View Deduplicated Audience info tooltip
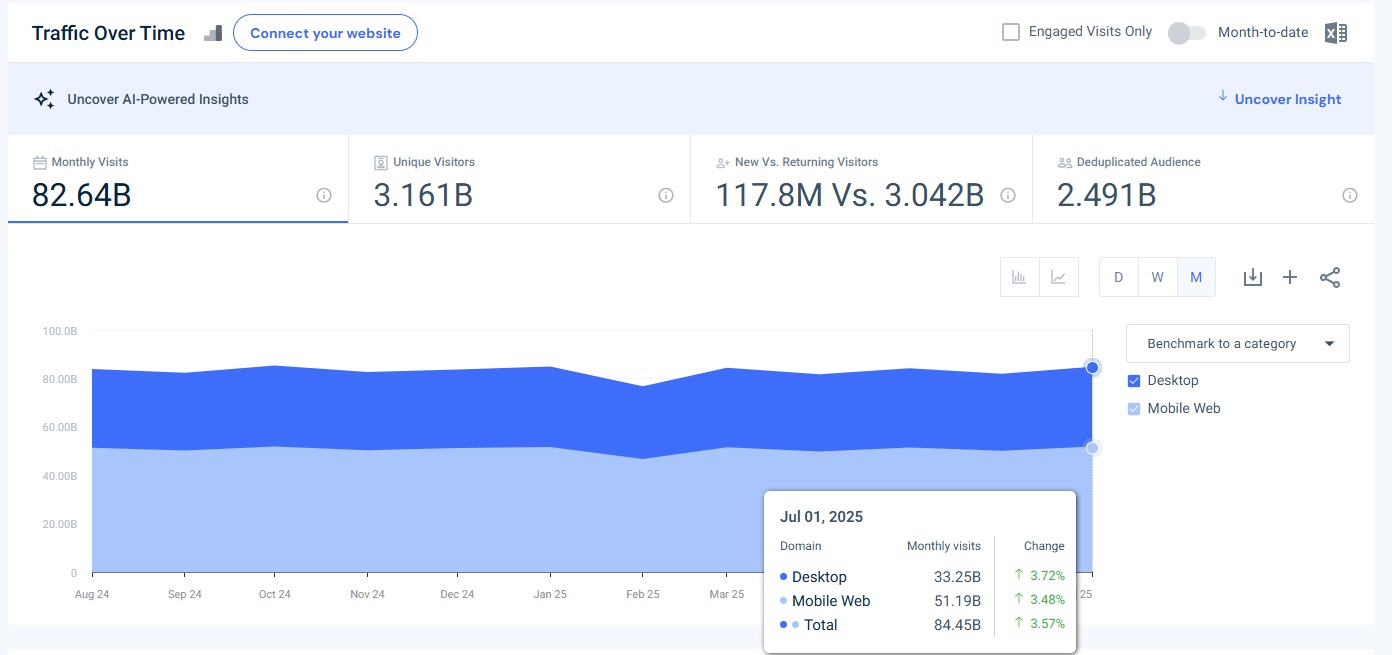Viewport: 1392px width, 655px height. [x=1350, y=196]
